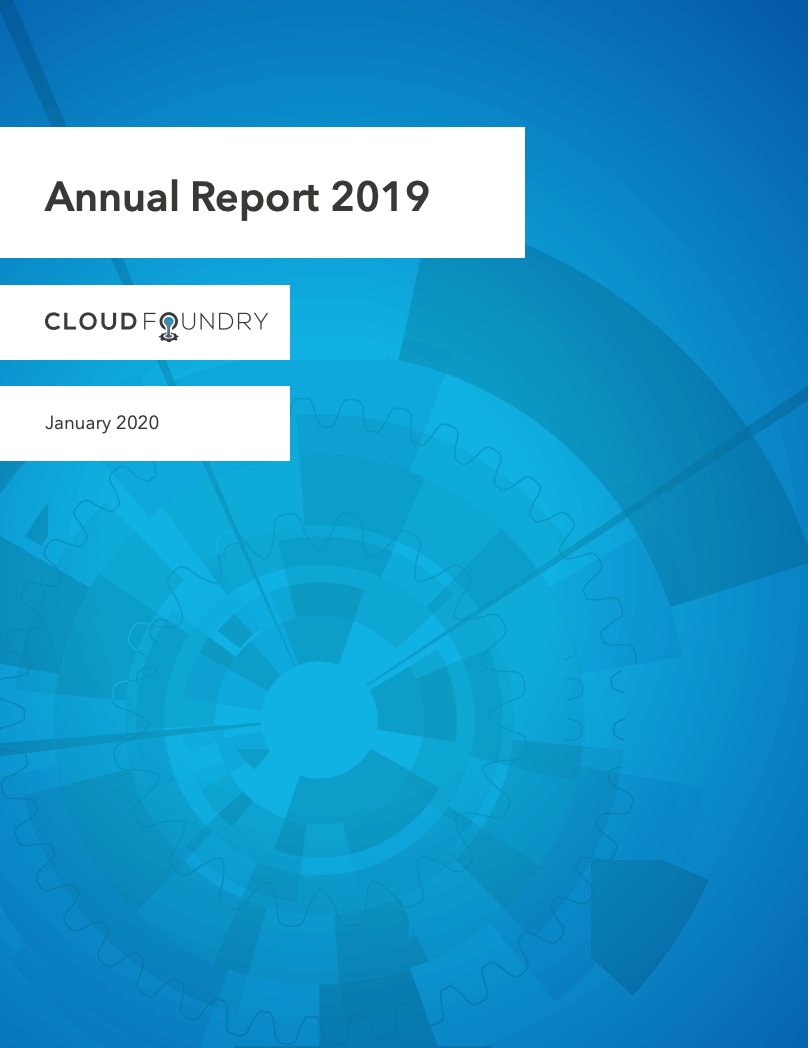This screenshot has height=1048, width=808.
Task: Click the 'January 2020' date text
Action: 102,423
